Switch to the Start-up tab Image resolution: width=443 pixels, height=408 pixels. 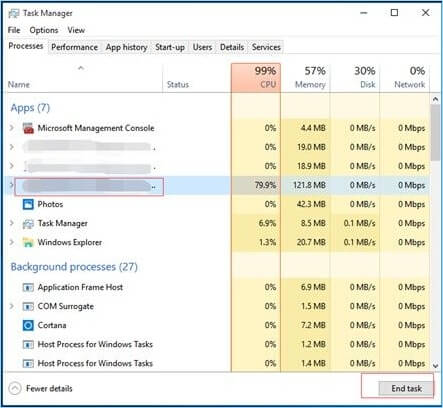170,47
